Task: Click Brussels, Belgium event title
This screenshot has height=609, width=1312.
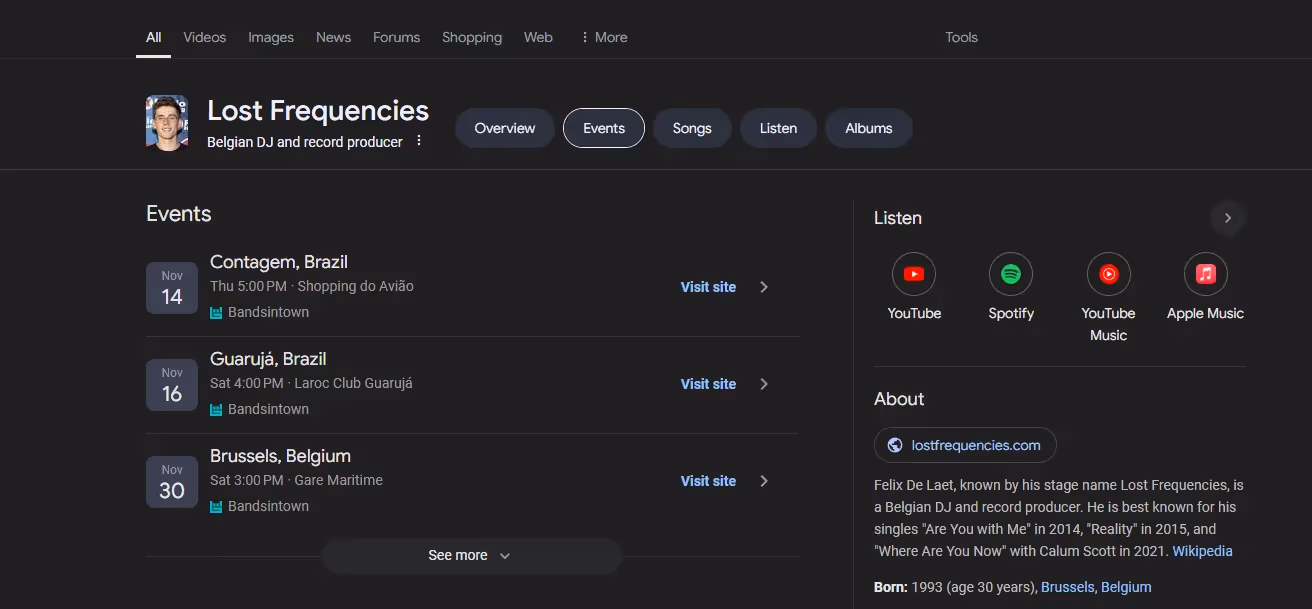Action: pyautogui.click(x=280, y=456)
